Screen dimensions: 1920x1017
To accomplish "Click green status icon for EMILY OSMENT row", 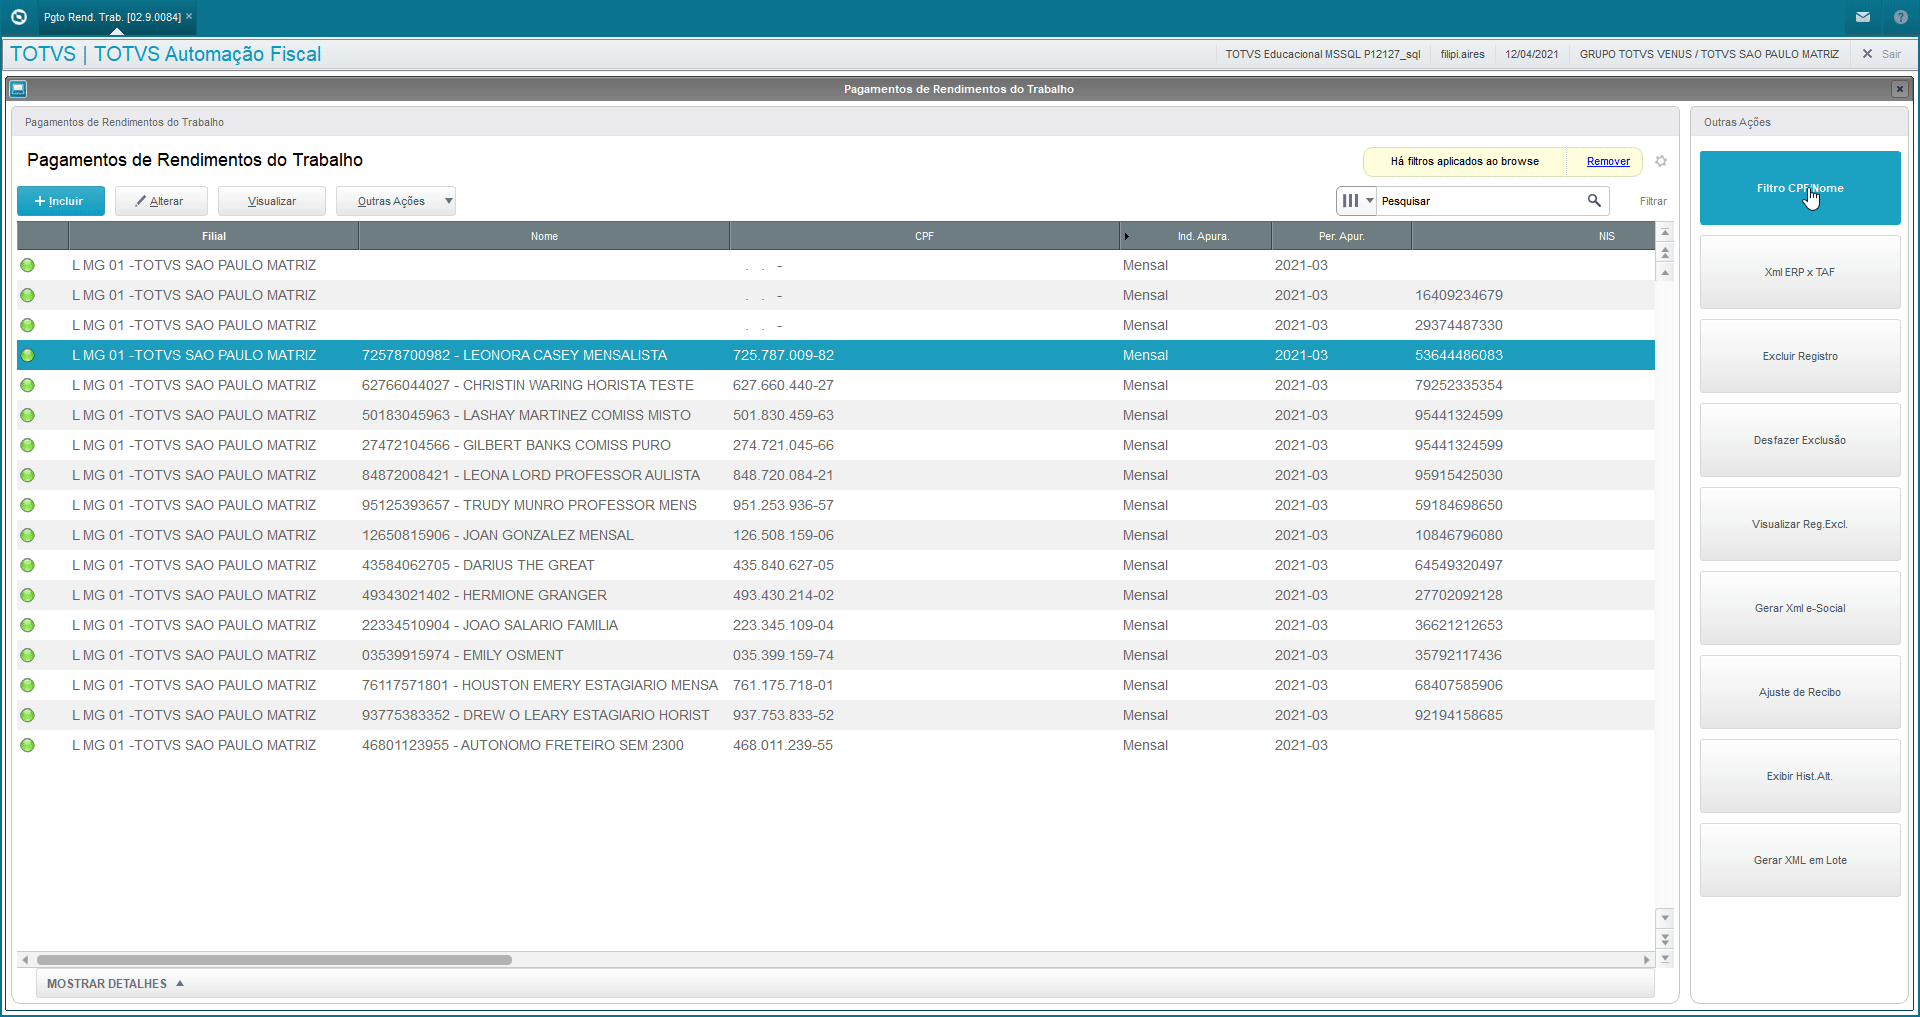I will coord(27,655).
